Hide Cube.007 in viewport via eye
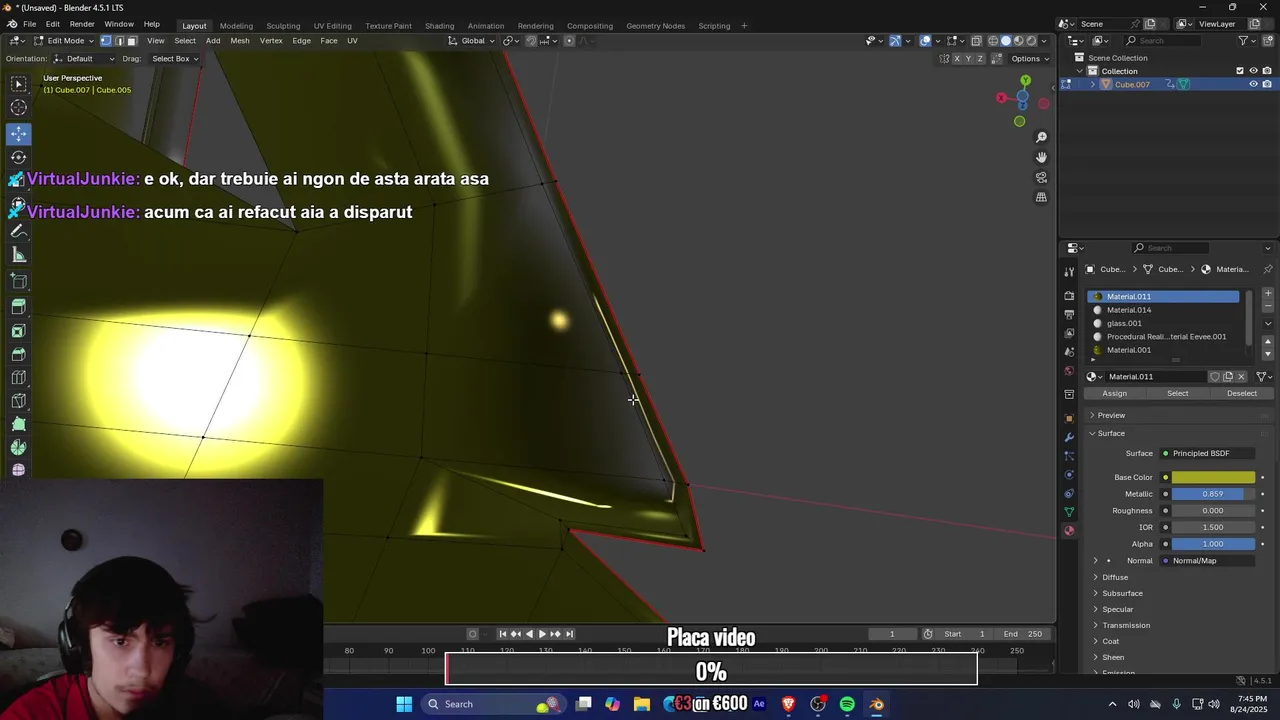Viewport: 1280px width, 720px height. pyautogui.click(x=1253, y=84)
